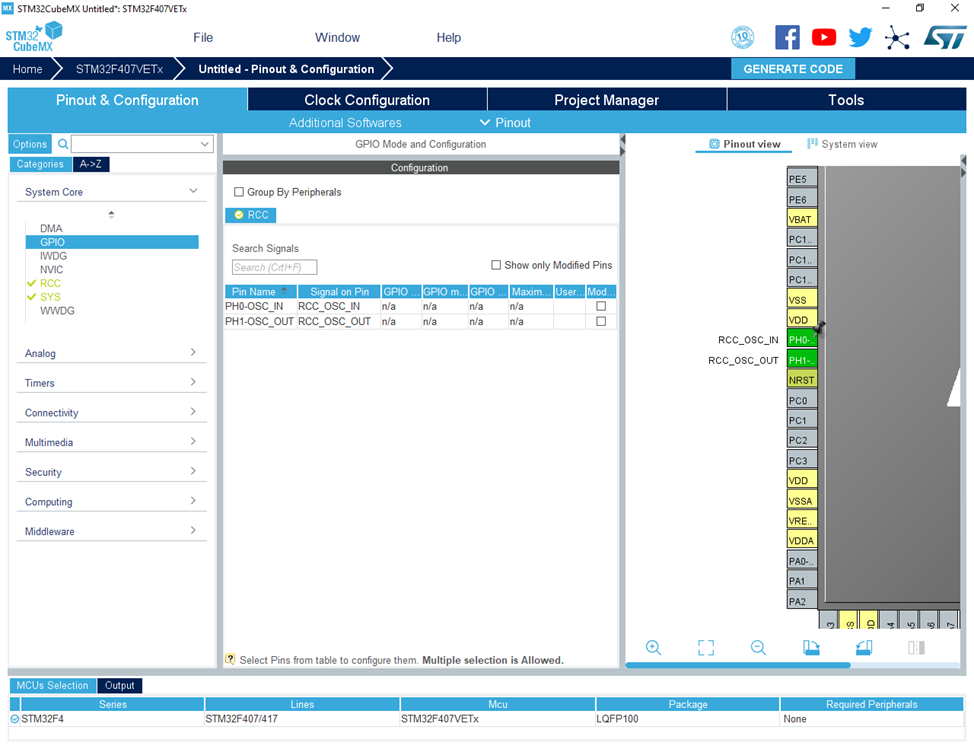974x749 pixels.
Task: Click the VDDA pin on the chip
Action: [801, 540]
